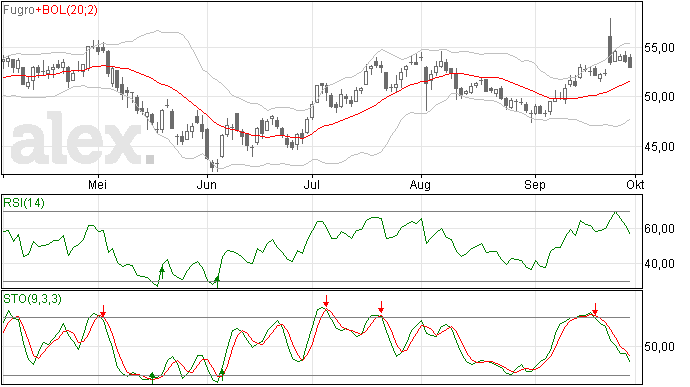Click the 40,00 value on the RSI axis
The height and width of the screenshot is (387, 690).
pos(659,264)
